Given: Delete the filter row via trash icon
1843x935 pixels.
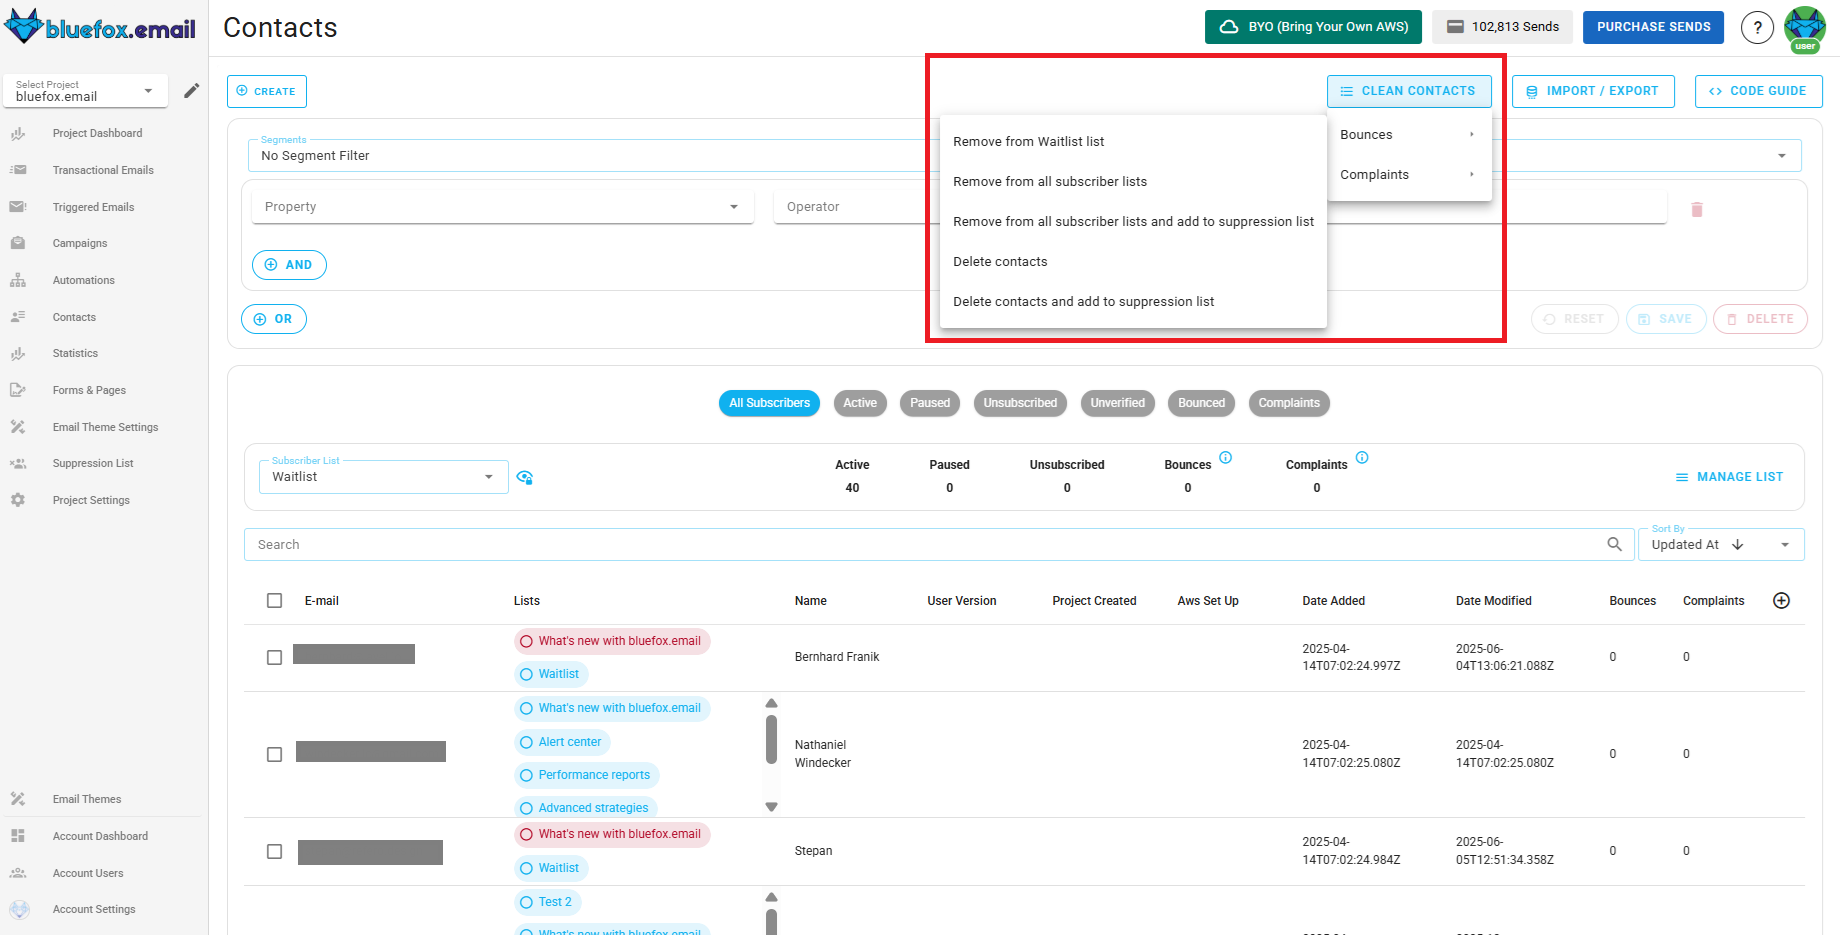Looking at the screenshot, I should [x=1697, y=208].
